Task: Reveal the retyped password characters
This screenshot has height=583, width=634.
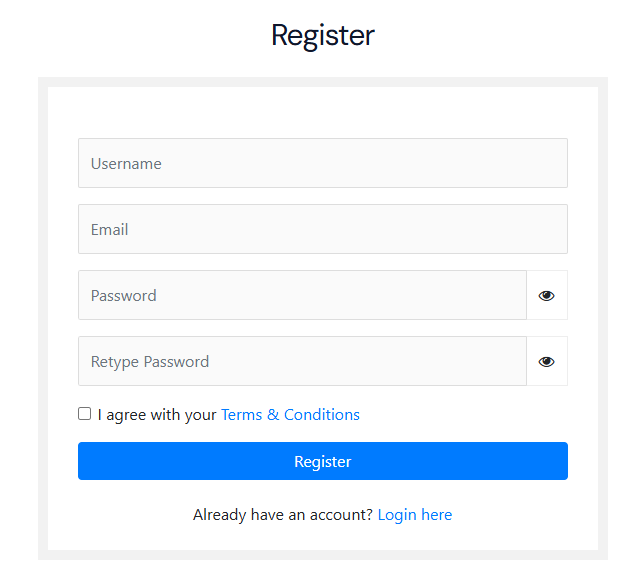Action: 546,361
